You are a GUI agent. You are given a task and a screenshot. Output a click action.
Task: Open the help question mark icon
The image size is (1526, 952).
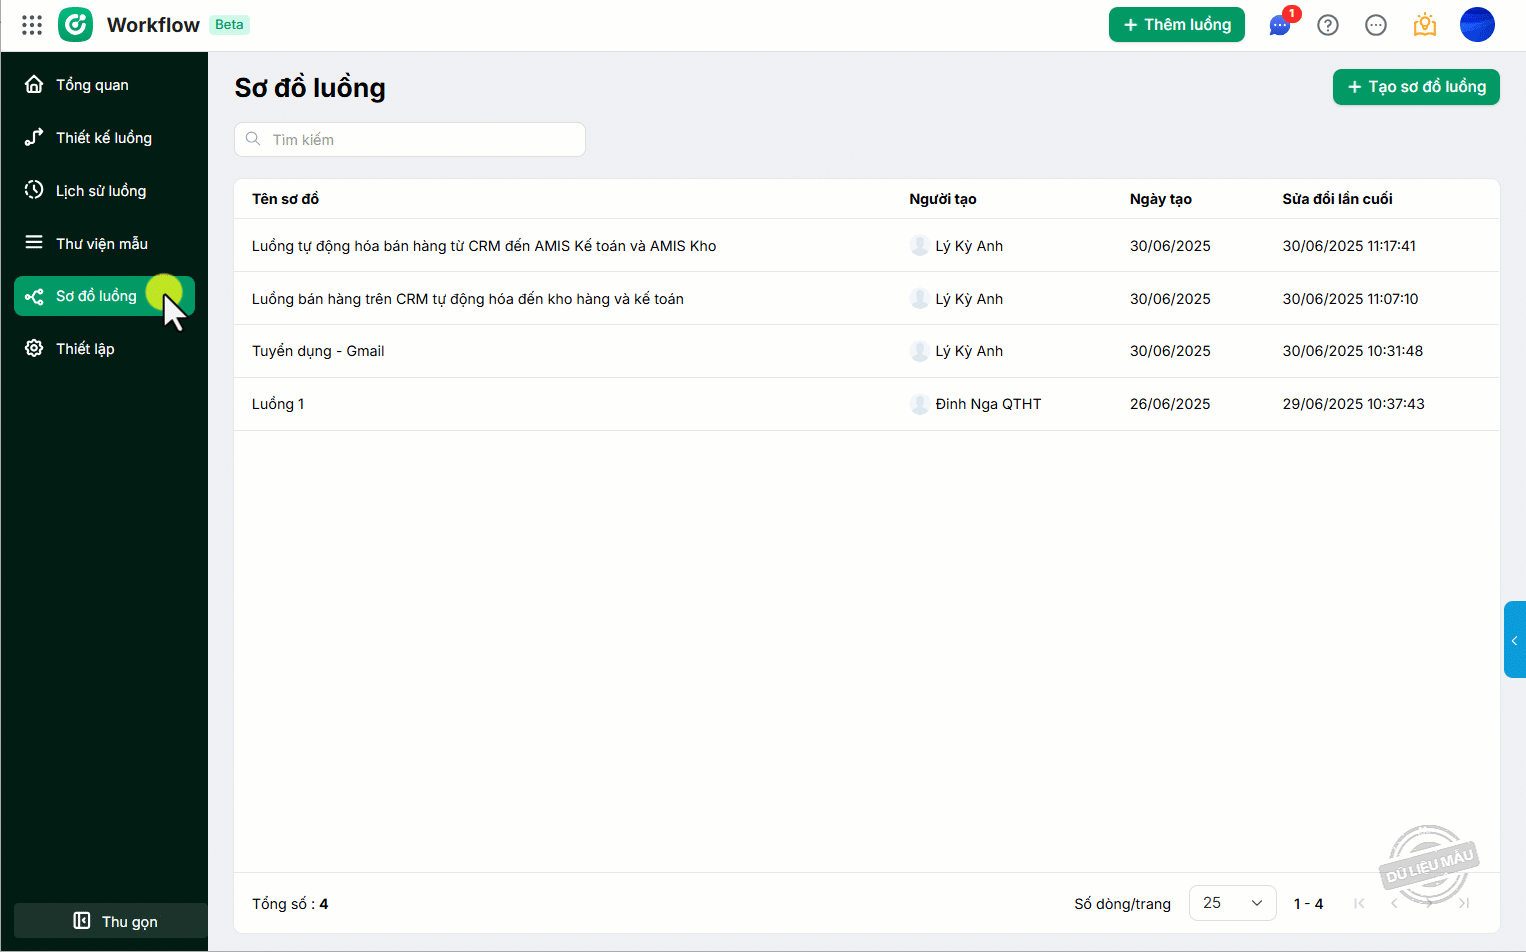click(1328, 25)
